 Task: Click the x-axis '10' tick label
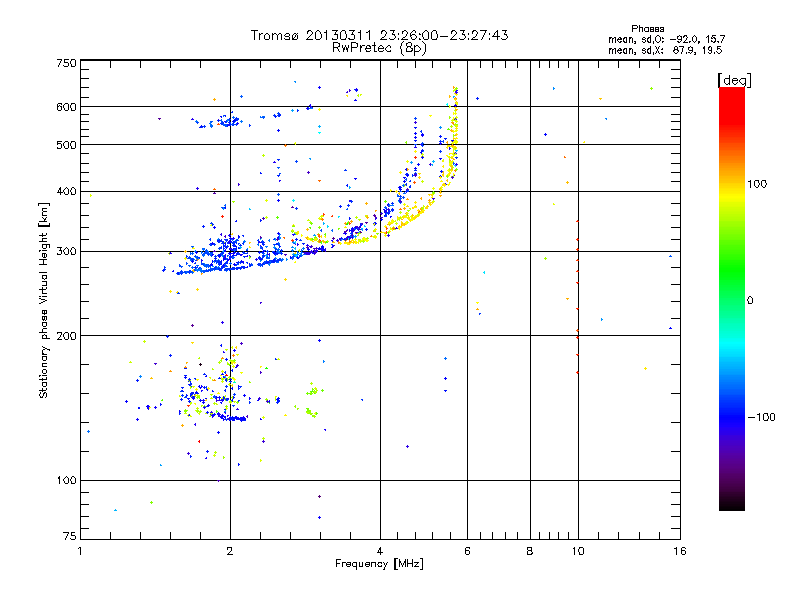(x=578, y=551)
